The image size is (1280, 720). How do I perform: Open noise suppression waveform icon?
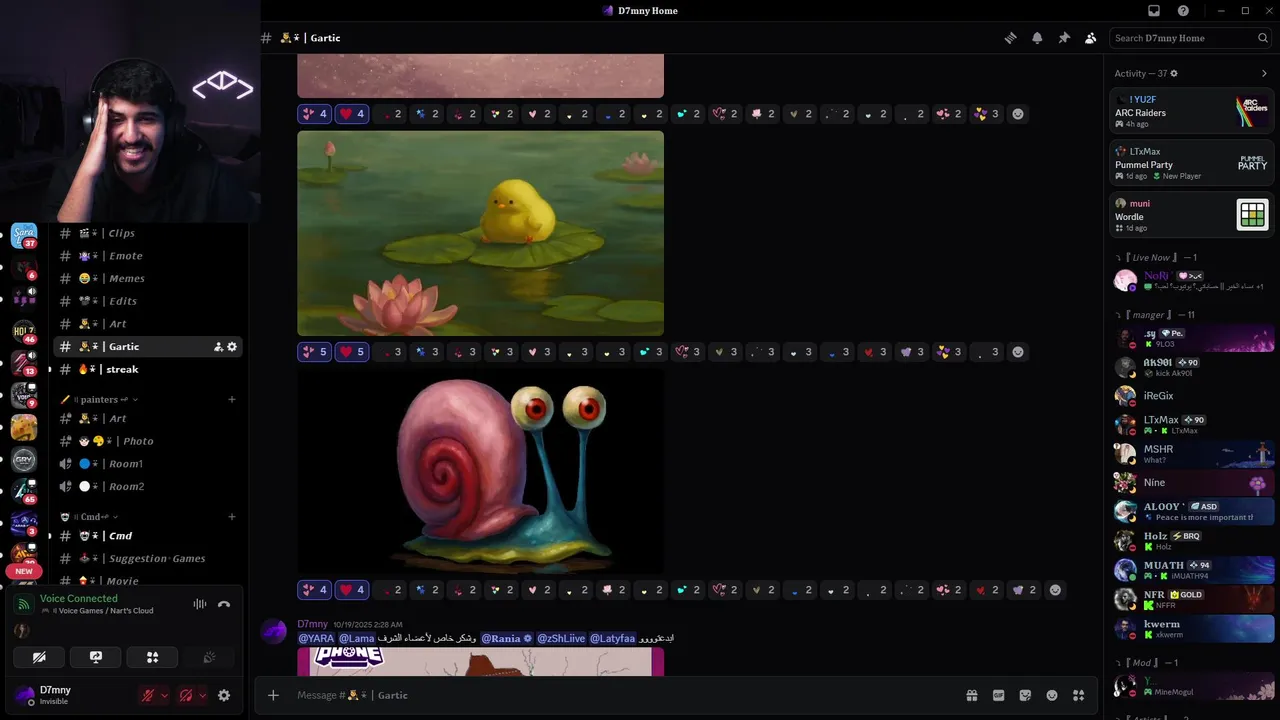(200, 604)
